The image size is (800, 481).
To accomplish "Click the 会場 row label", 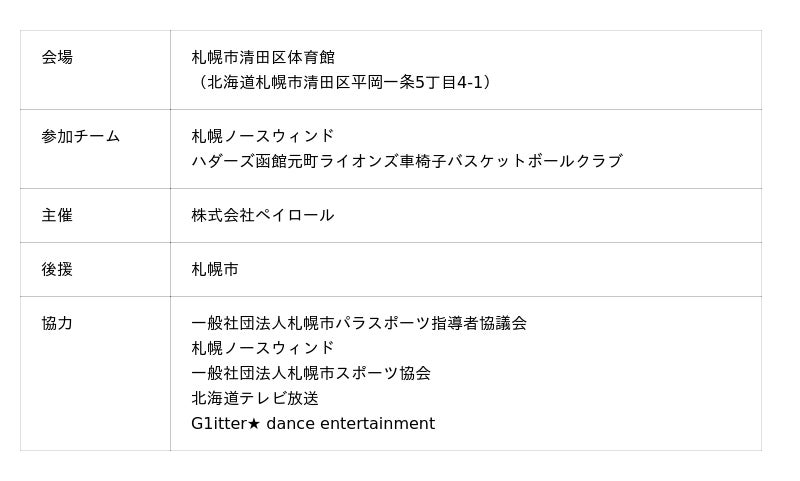I will (x=57, y=58).
